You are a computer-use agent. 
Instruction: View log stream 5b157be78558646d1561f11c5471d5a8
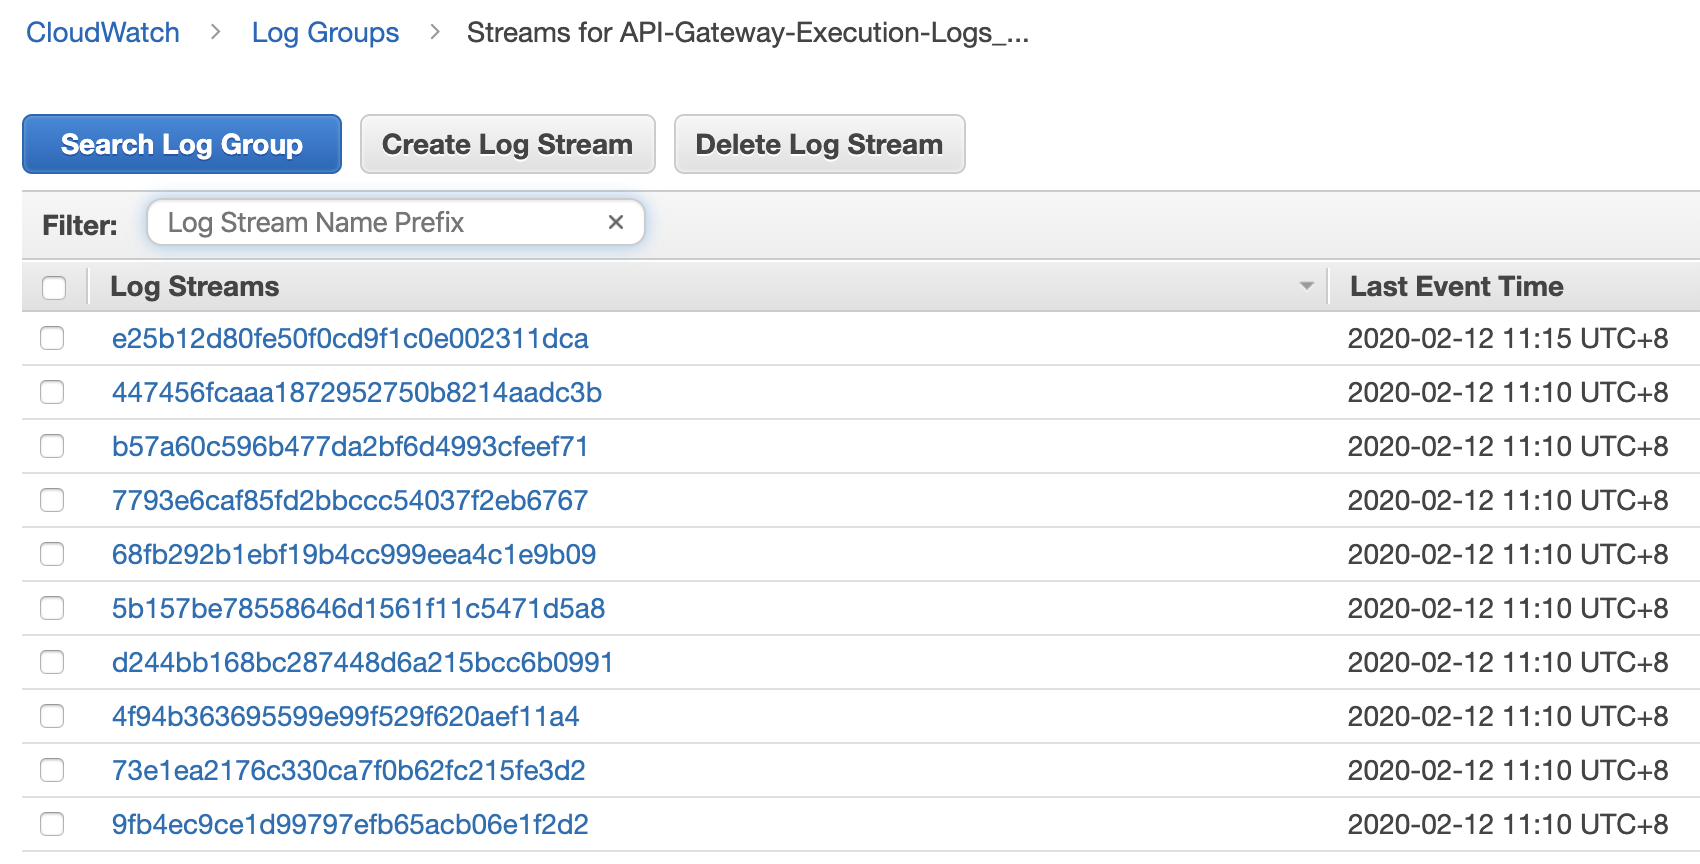pyautogui.click(x=358, y=609)
